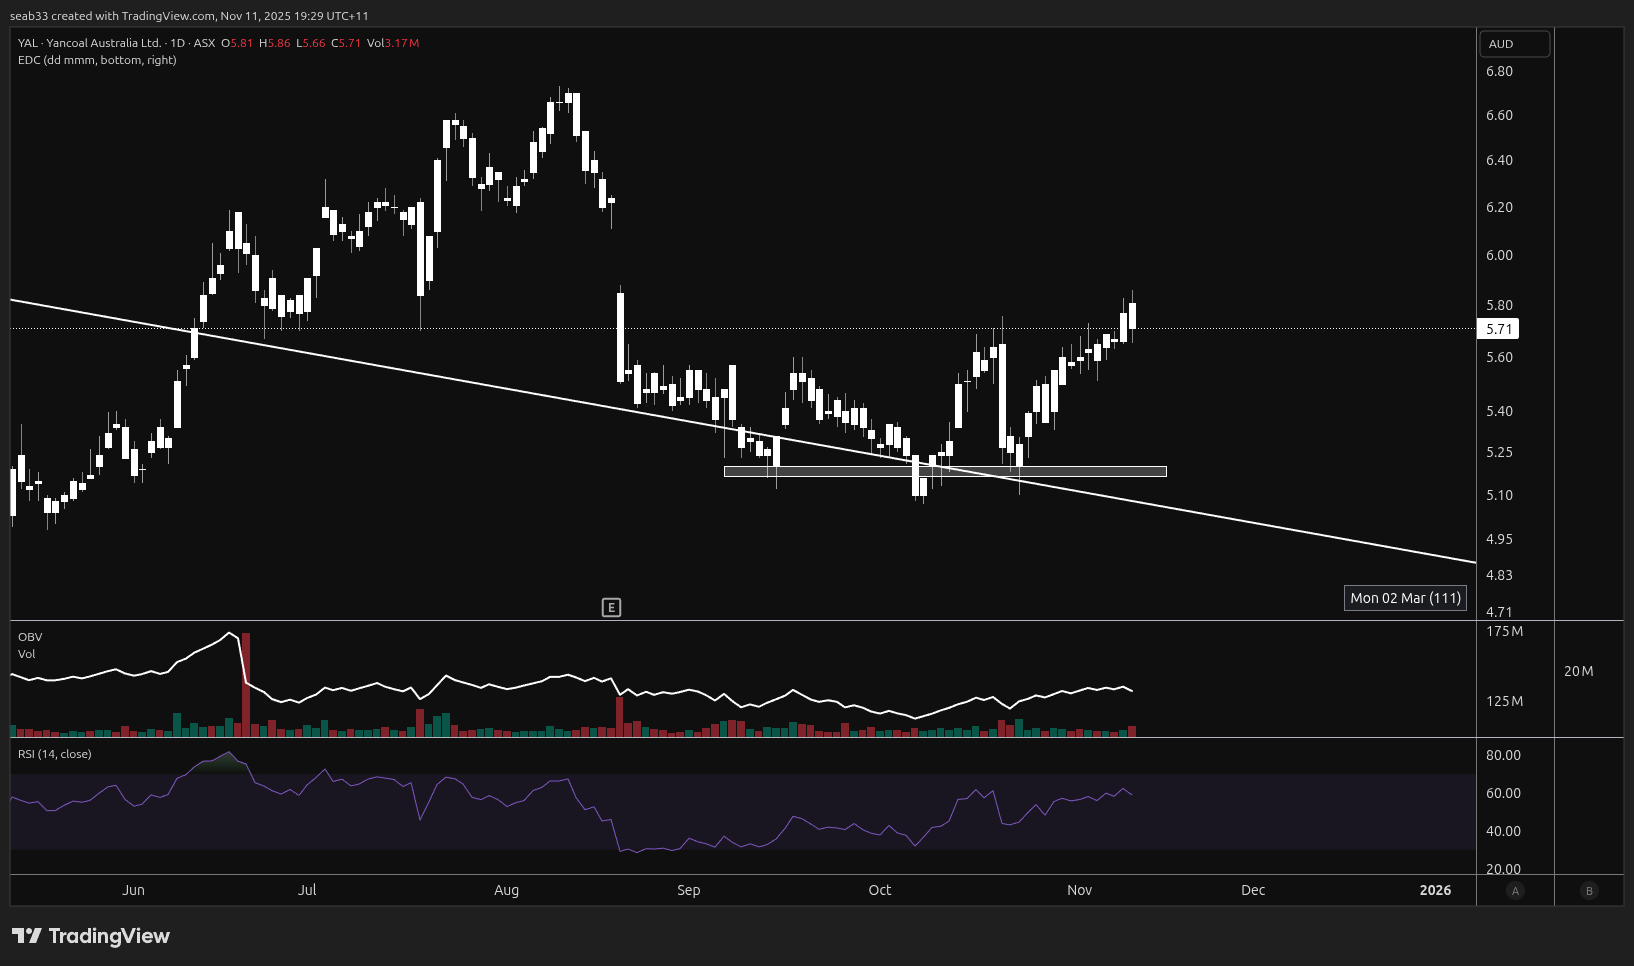Click the 6.00 price axis label
The image size is (1634, 966).
1499,255
